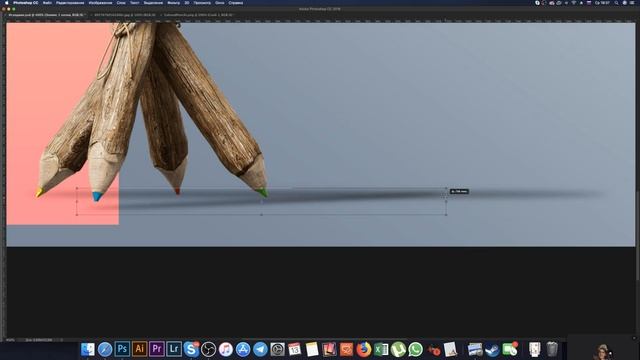
Task: Open the App Store dock icon
Action: (x=243, y=349)
